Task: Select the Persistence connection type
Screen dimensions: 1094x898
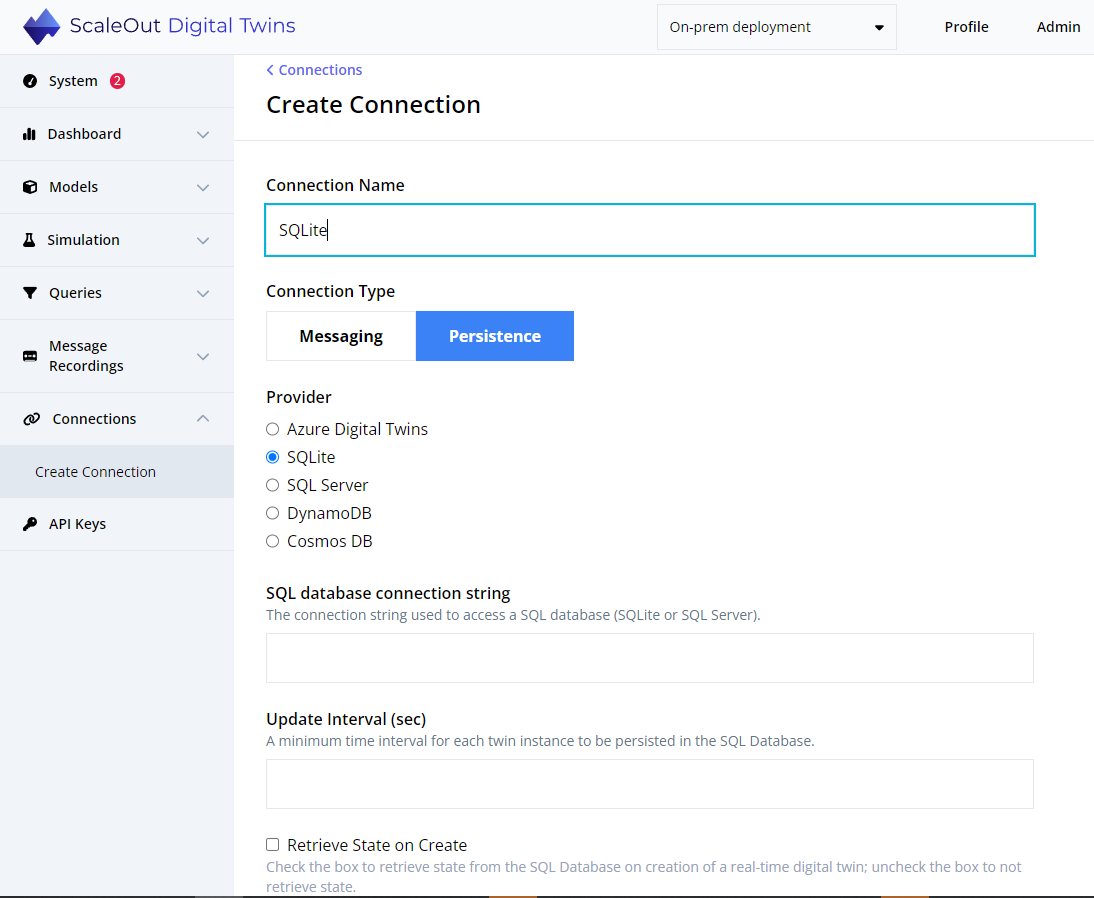Action: (495, 336)
